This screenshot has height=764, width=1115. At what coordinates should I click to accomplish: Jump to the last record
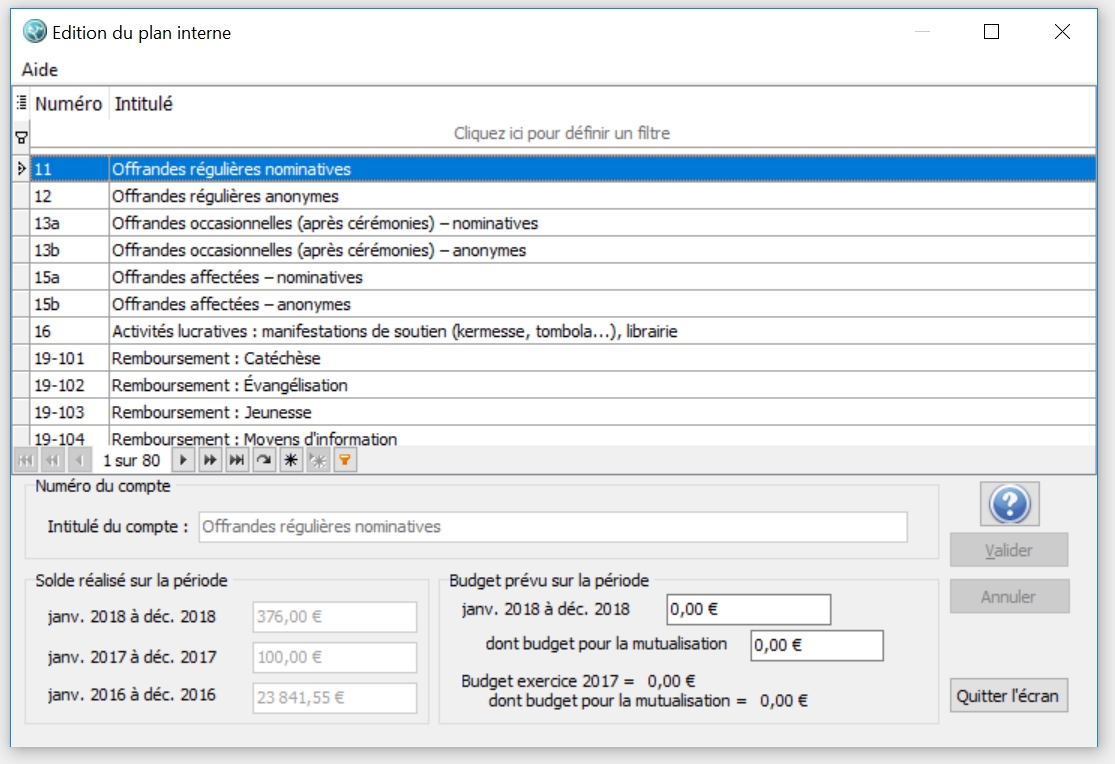click(237, 460)
